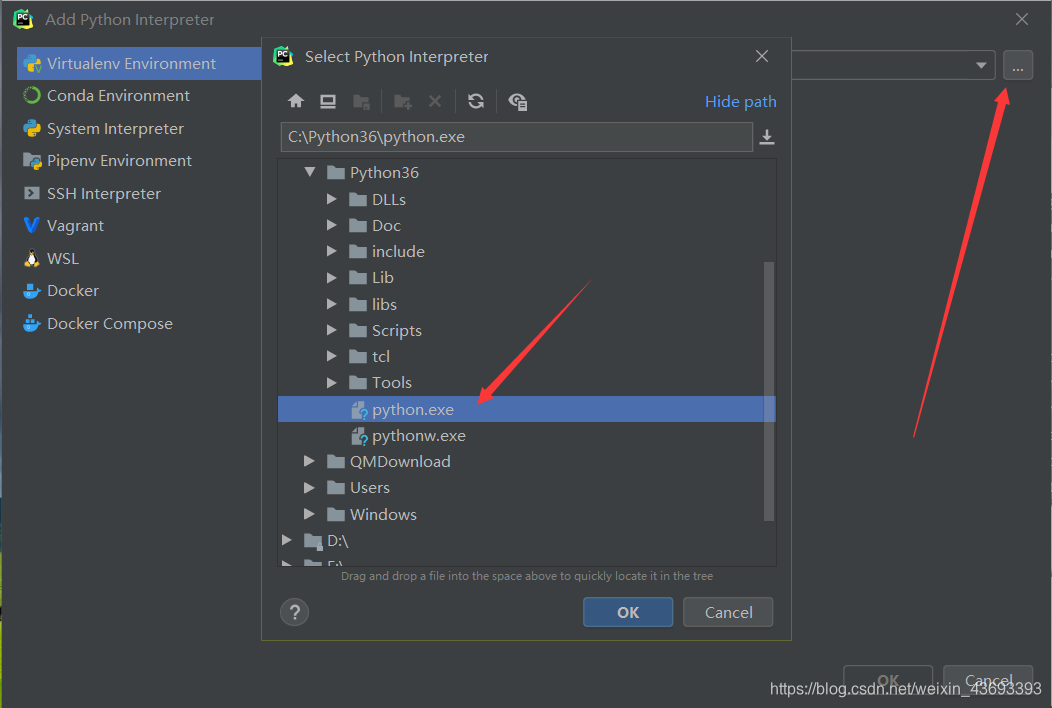1052x708 pixels.
Task: Delete selected item toolbar icon
Action: point(435,101)
